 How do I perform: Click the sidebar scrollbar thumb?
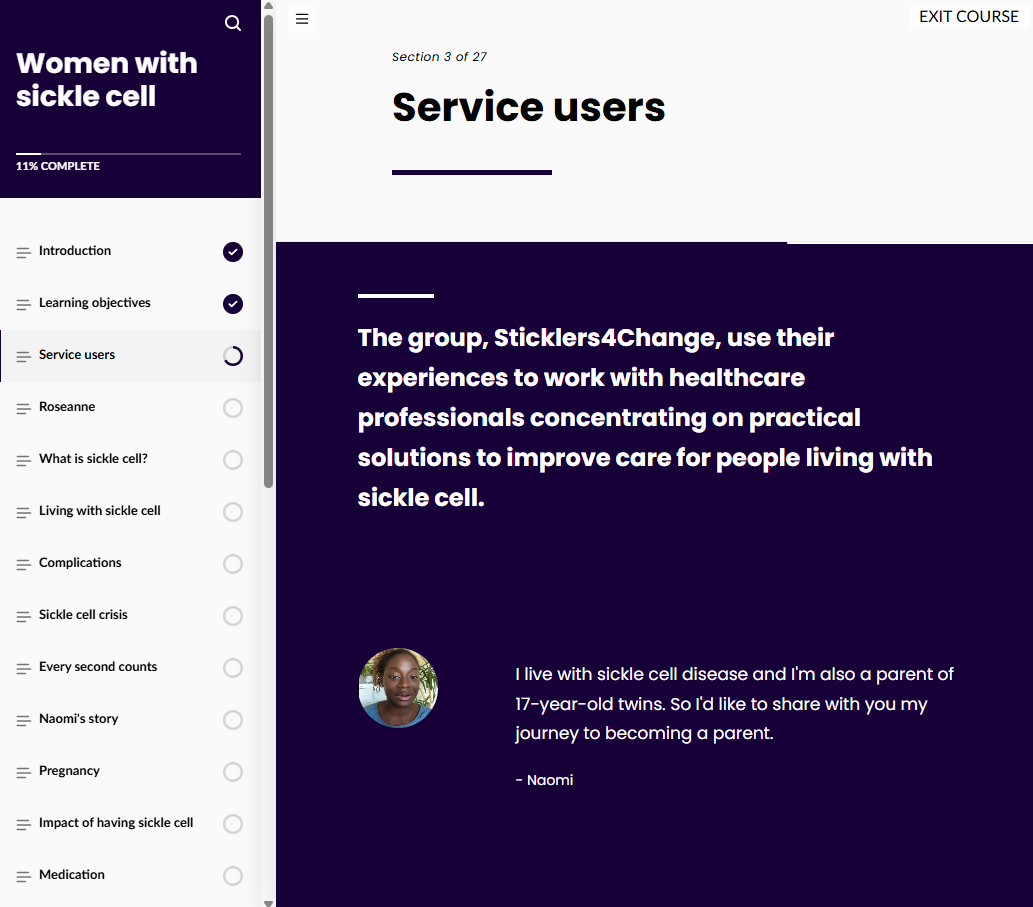268,250
